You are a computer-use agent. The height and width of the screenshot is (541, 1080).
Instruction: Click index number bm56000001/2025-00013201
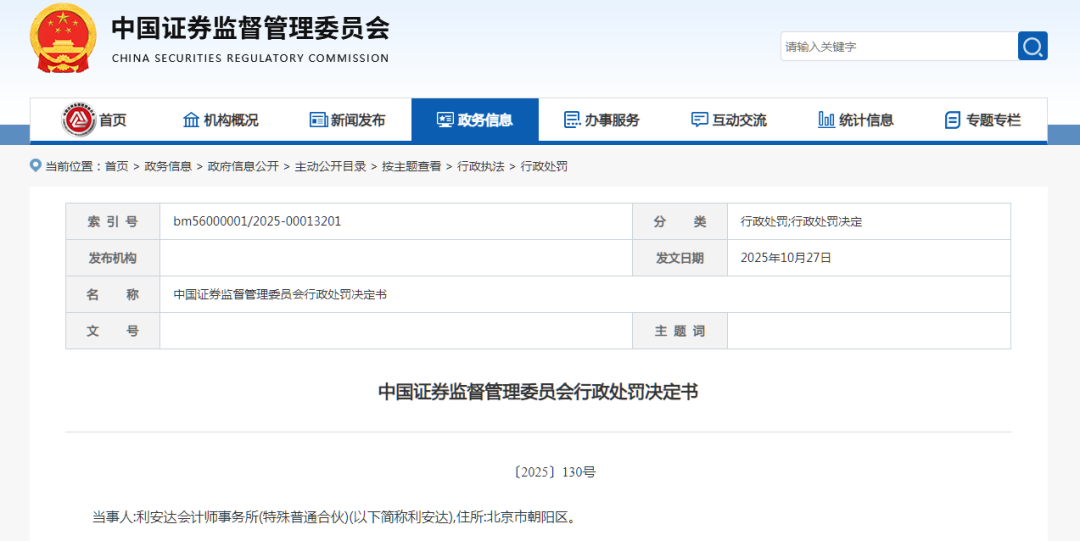click(258, 221)
